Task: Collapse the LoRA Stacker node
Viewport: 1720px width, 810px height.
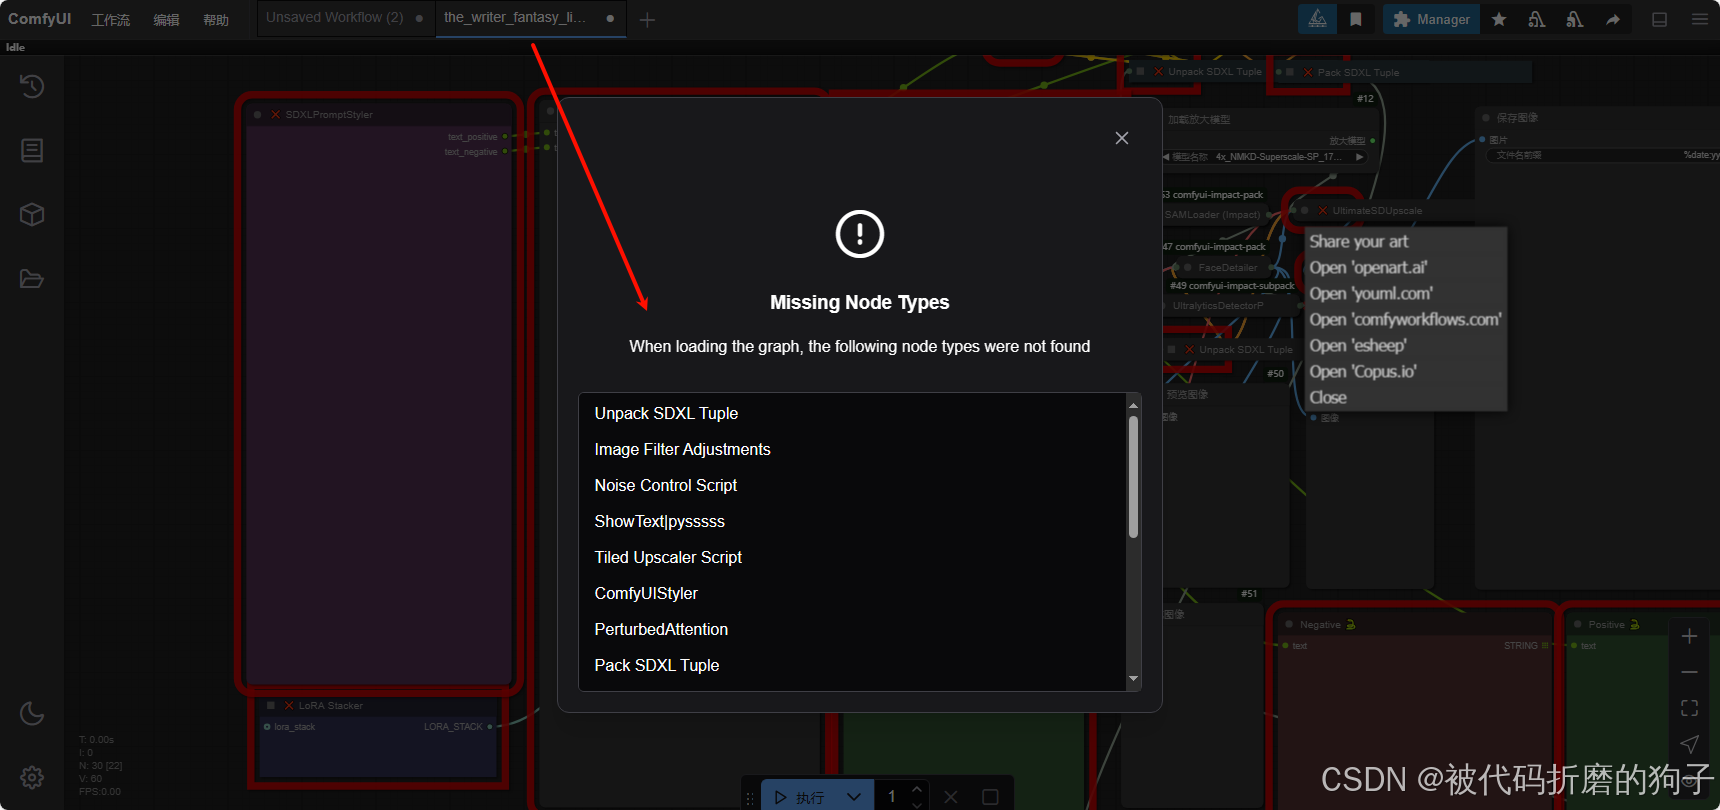Action: click(x=271, y=706)
